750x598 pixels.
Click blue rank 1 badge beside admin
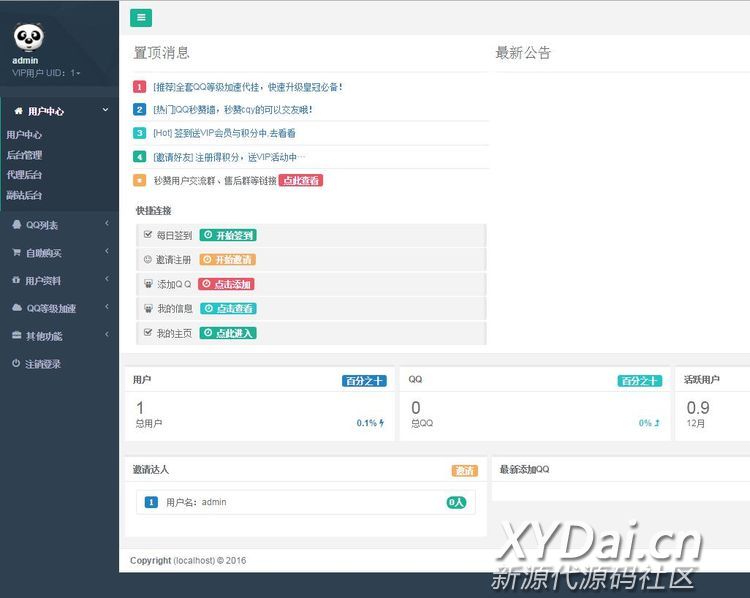coord(151,502)
